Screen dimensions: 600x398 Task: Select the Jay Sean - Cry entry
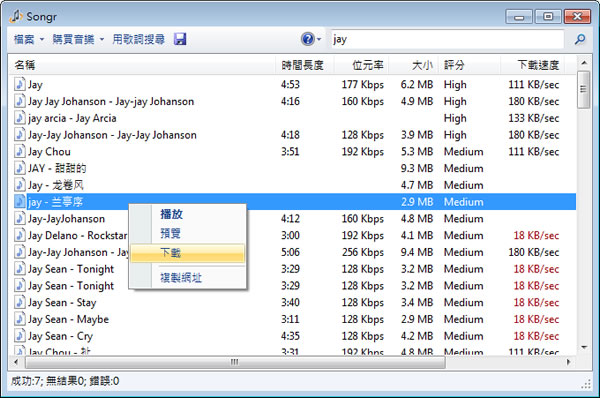[60, 336]
